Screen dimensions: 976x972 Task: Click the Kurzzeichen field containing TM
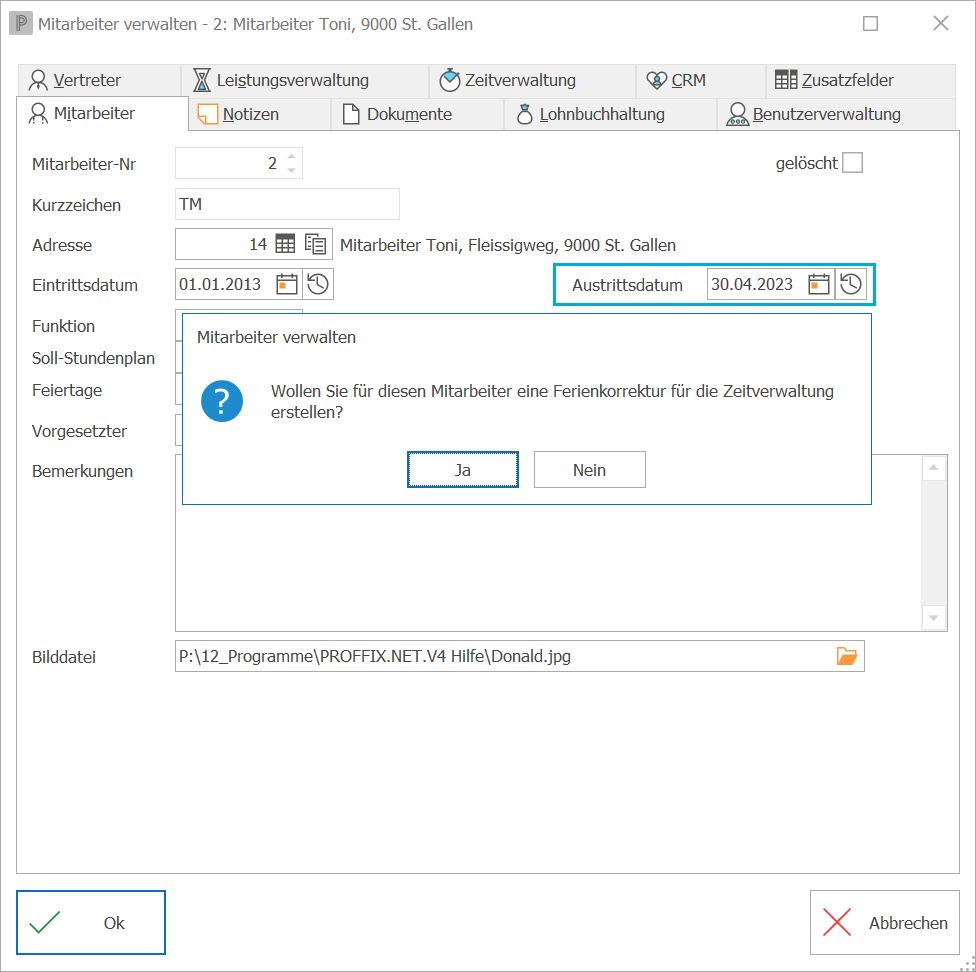[x=287, y=204]
